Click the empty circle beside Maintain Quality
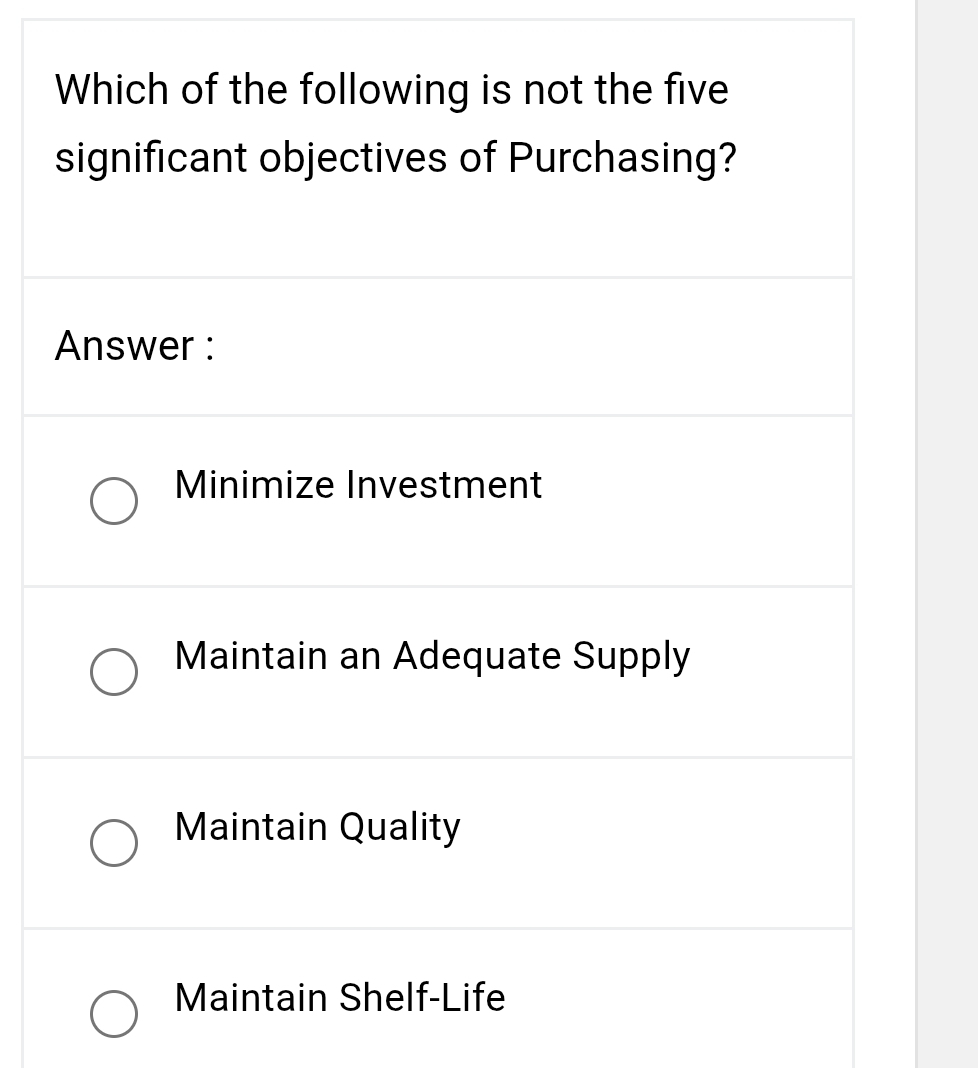The height and width of the screenshot is (1068, 978). coord(114,843)
